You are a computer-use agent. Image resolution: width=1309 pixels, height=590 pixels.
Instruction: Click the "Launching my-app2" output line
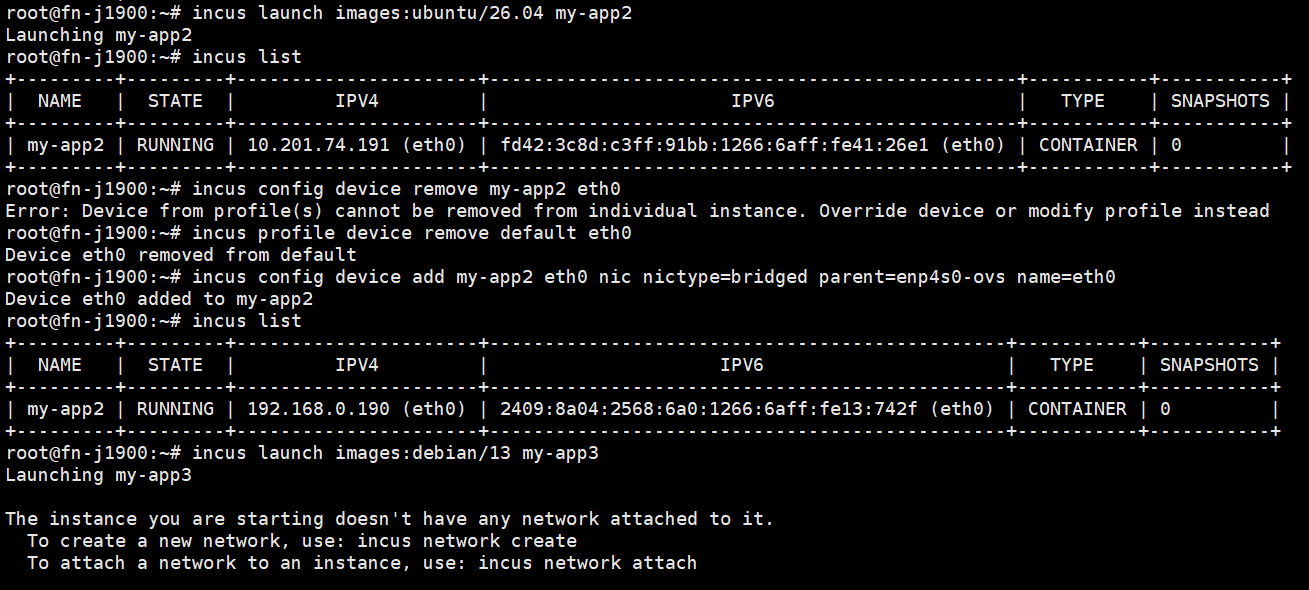98,35
